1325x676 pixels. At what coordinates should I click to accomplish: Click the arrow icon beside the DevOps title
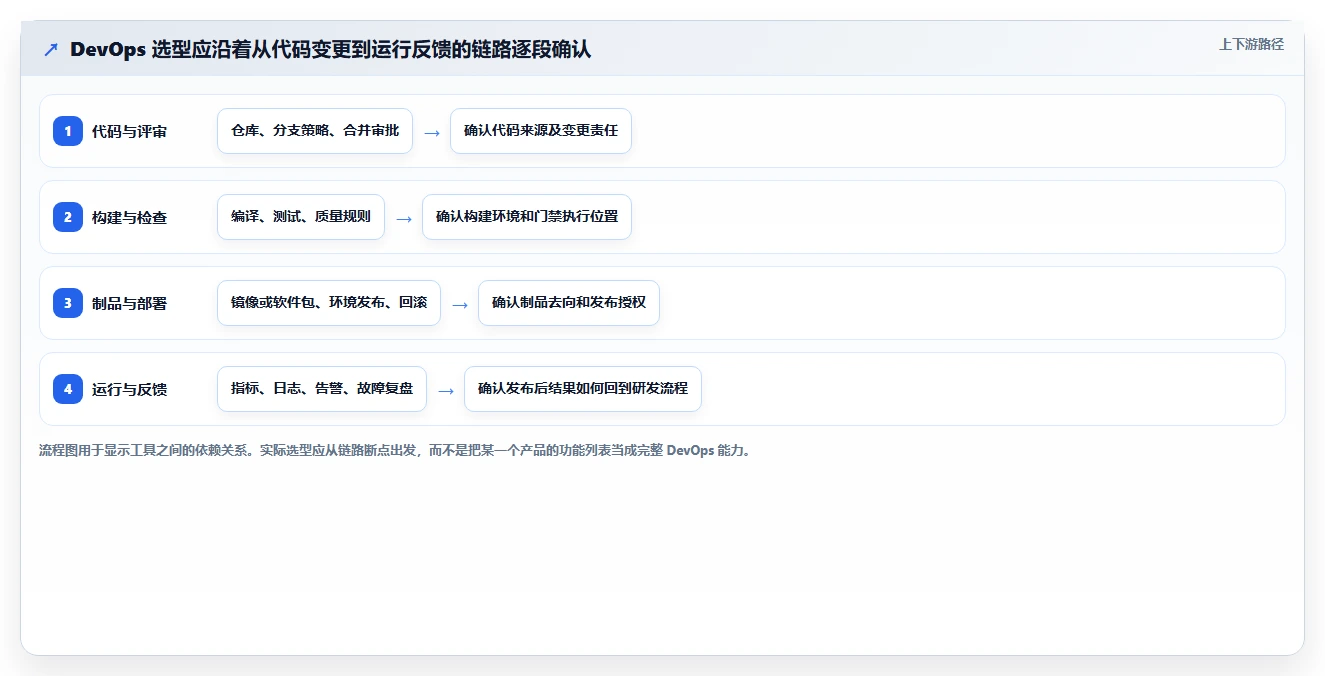(x=51, y=50)
